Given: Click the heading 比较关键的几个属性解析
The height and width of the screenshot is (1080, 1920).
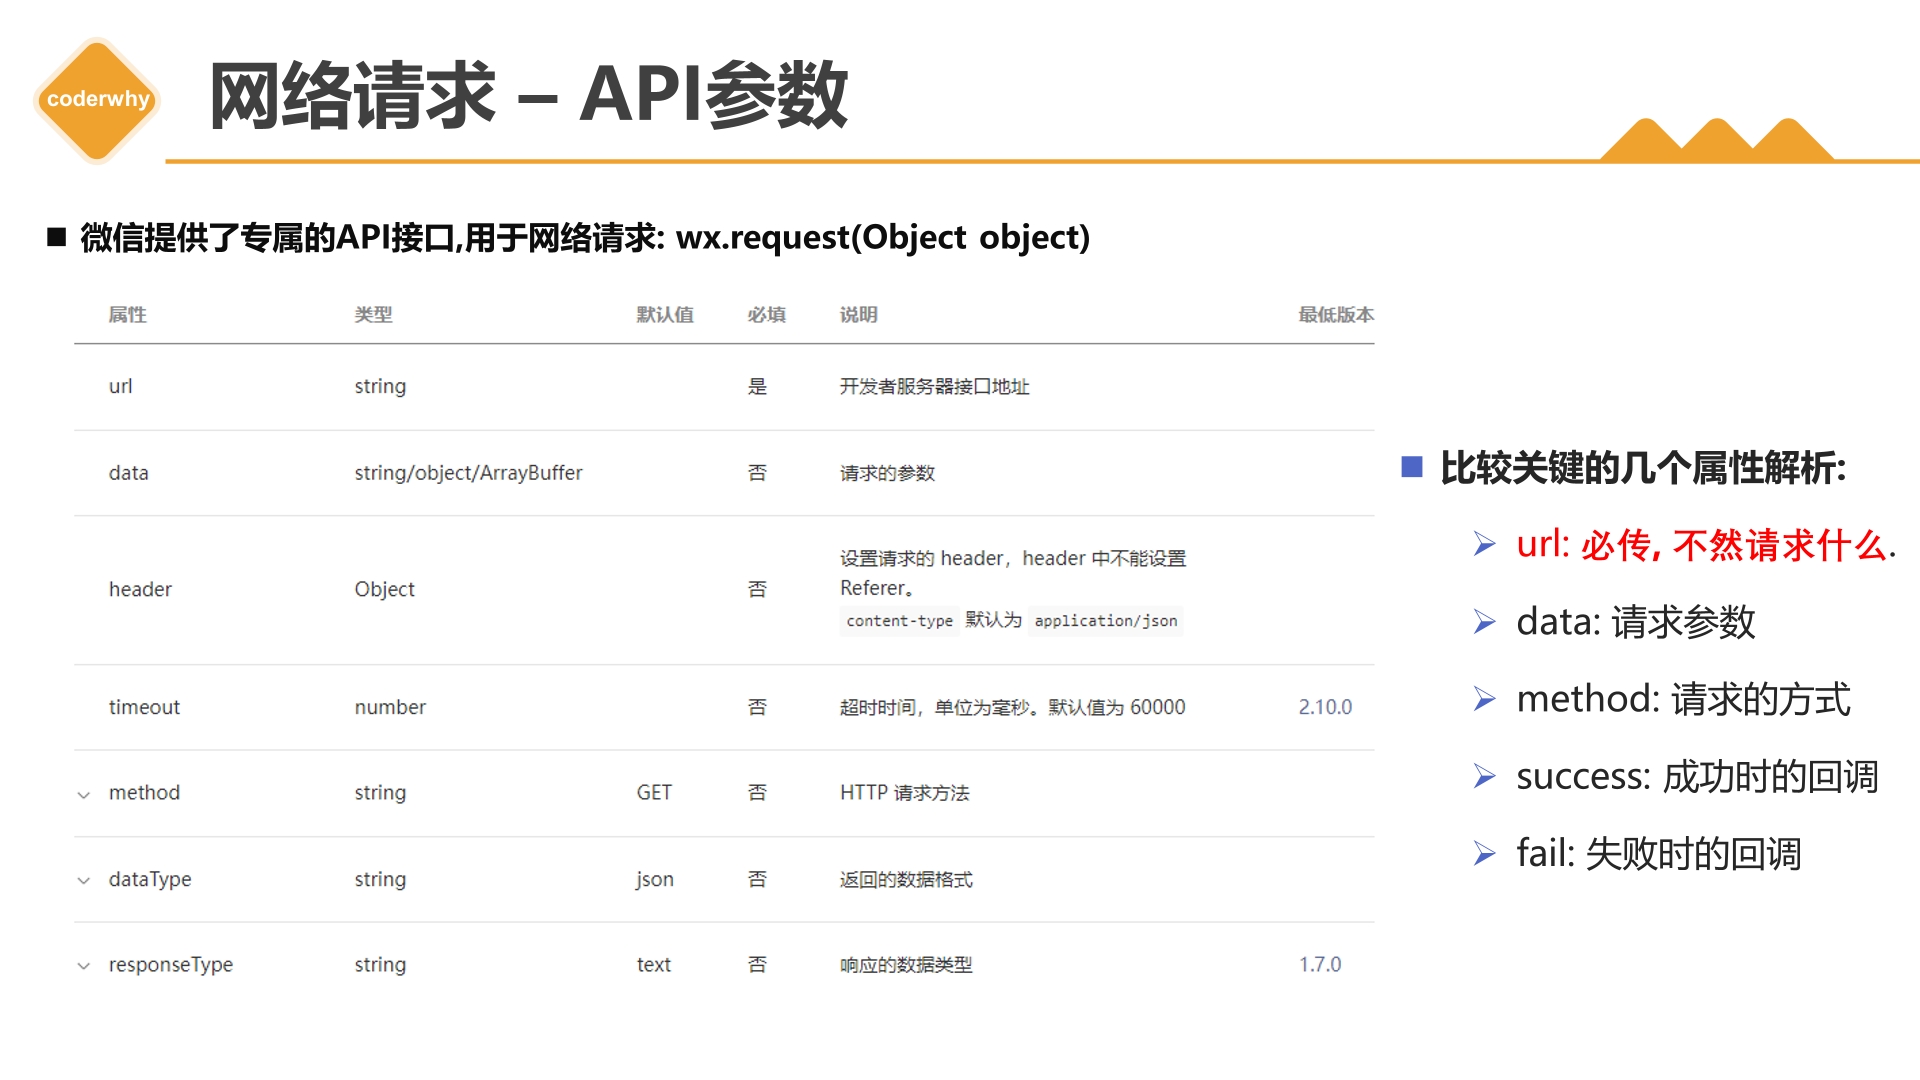Looking at the screenshot, I should [x=1642, y=468].
